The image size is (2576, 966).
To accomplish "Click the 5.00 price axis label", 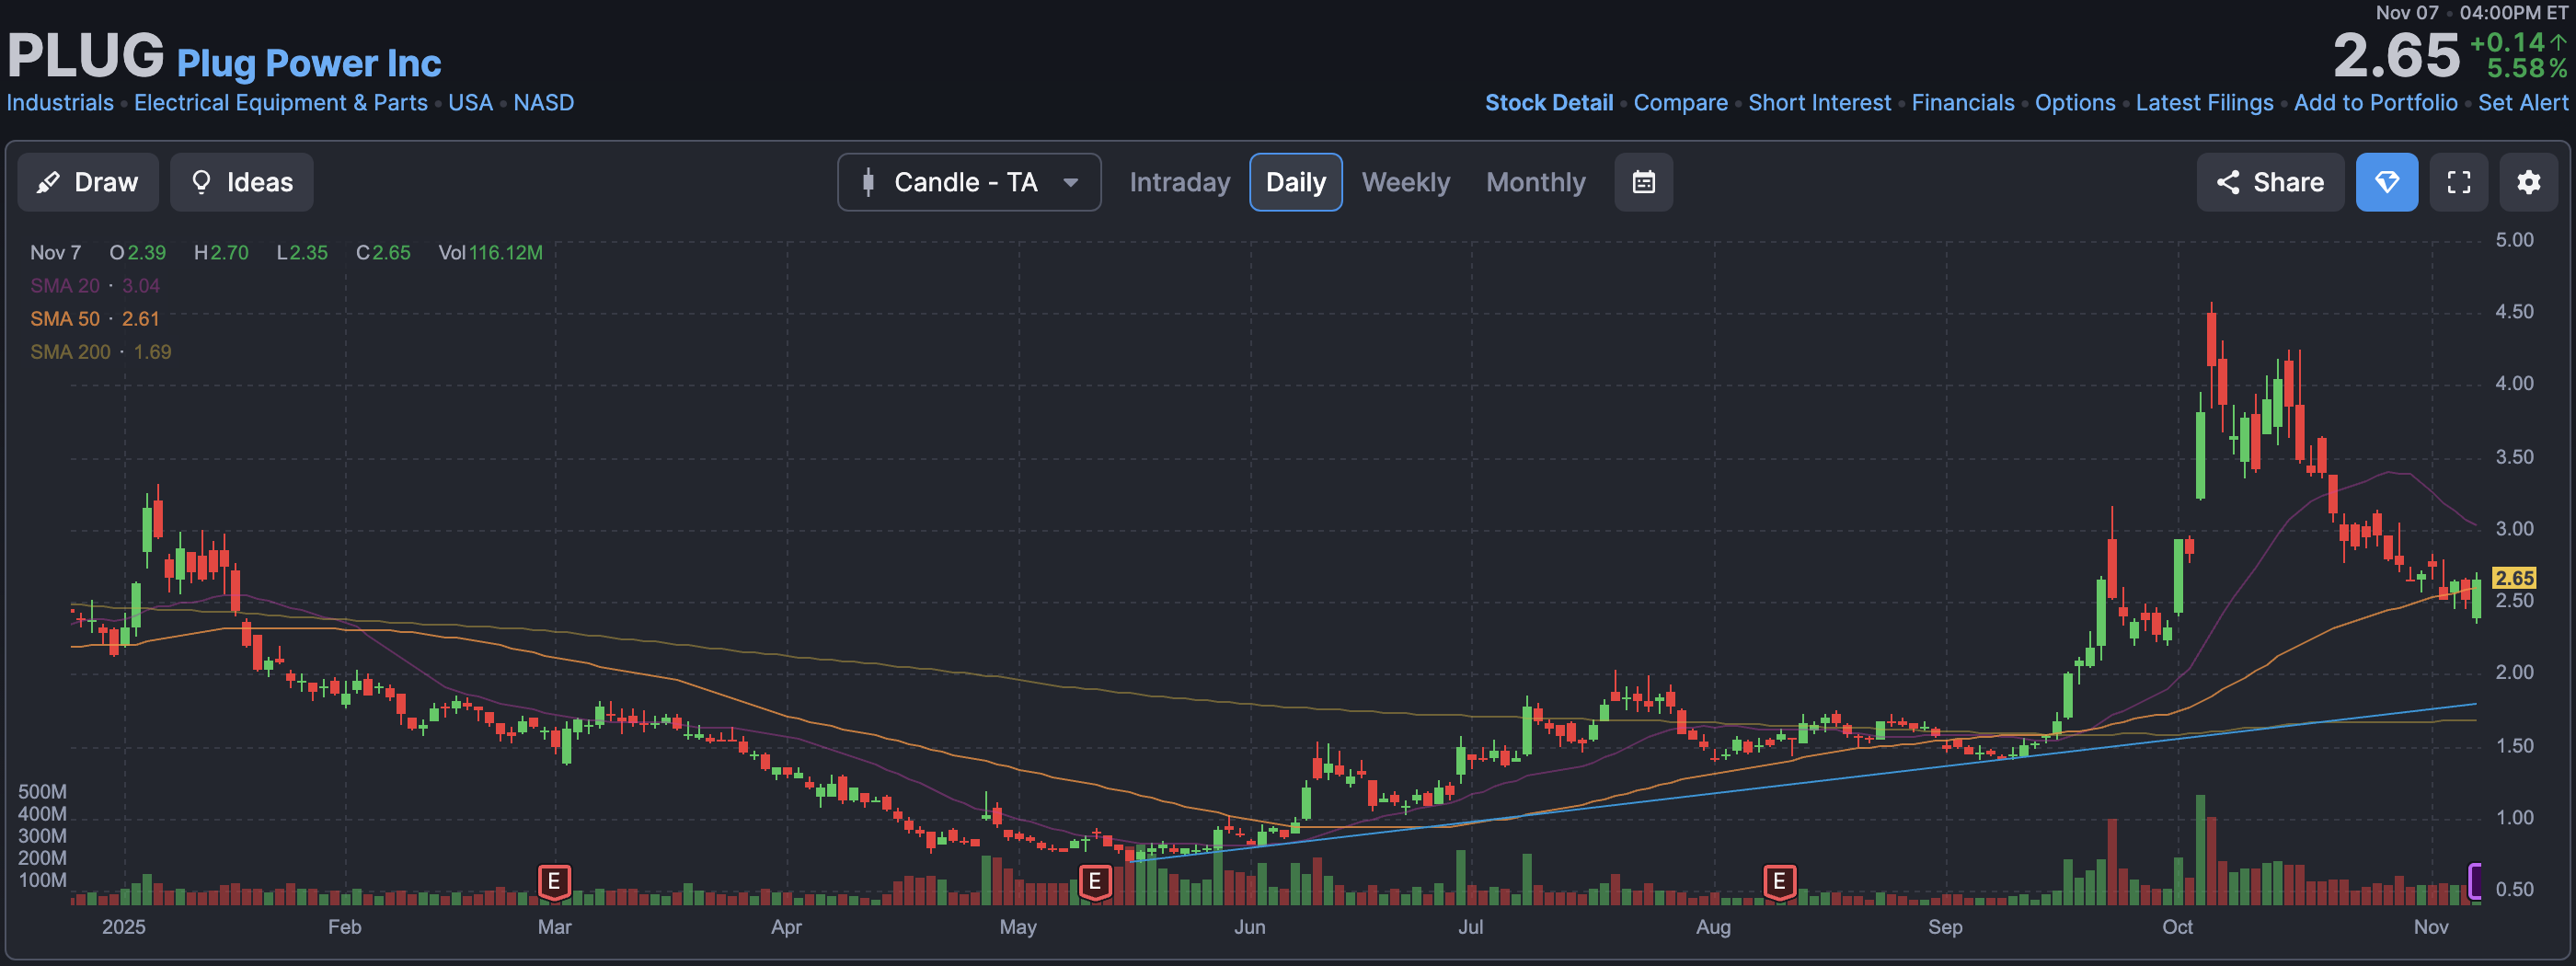I will tap(2514, 240).
